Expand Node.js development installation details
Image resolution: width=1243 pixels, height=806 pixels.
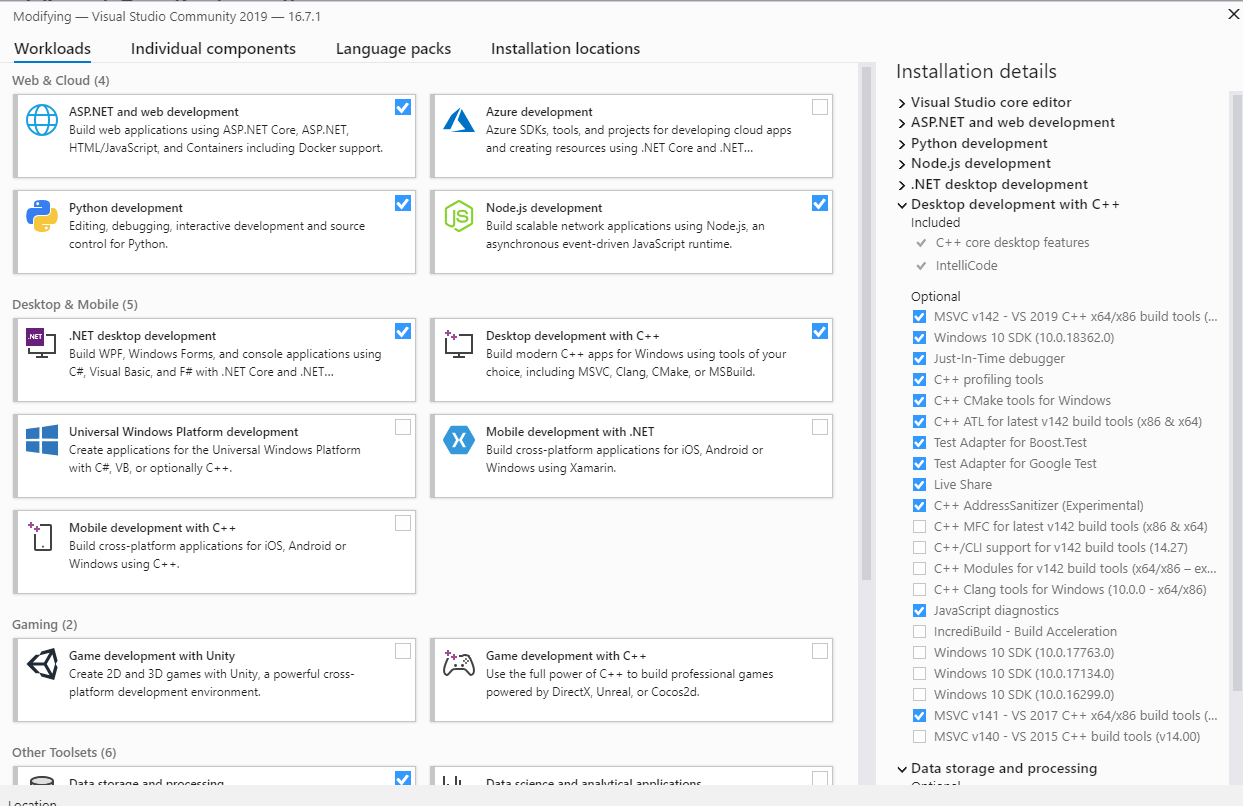pyautogui.click(x=902, y=163)
